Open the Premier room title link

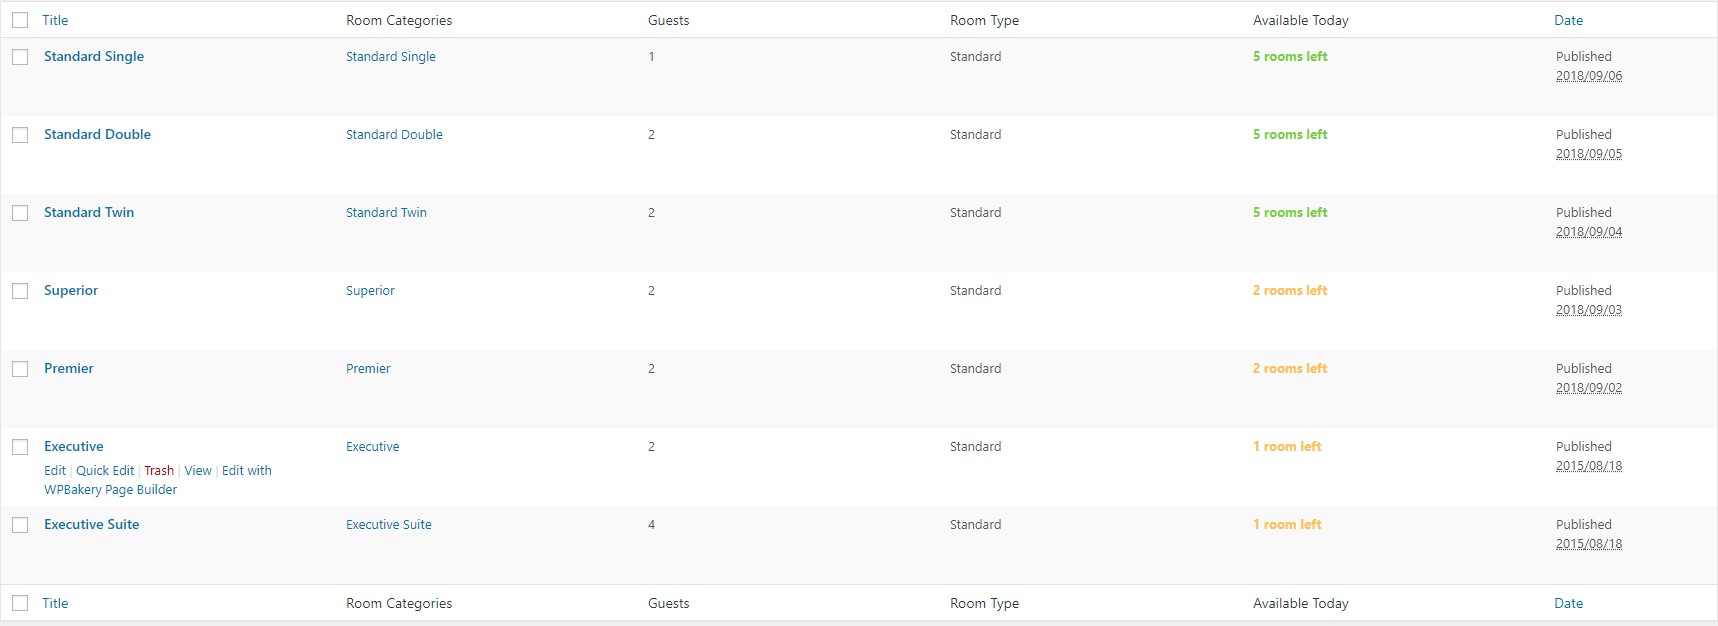tap(69, 368)
